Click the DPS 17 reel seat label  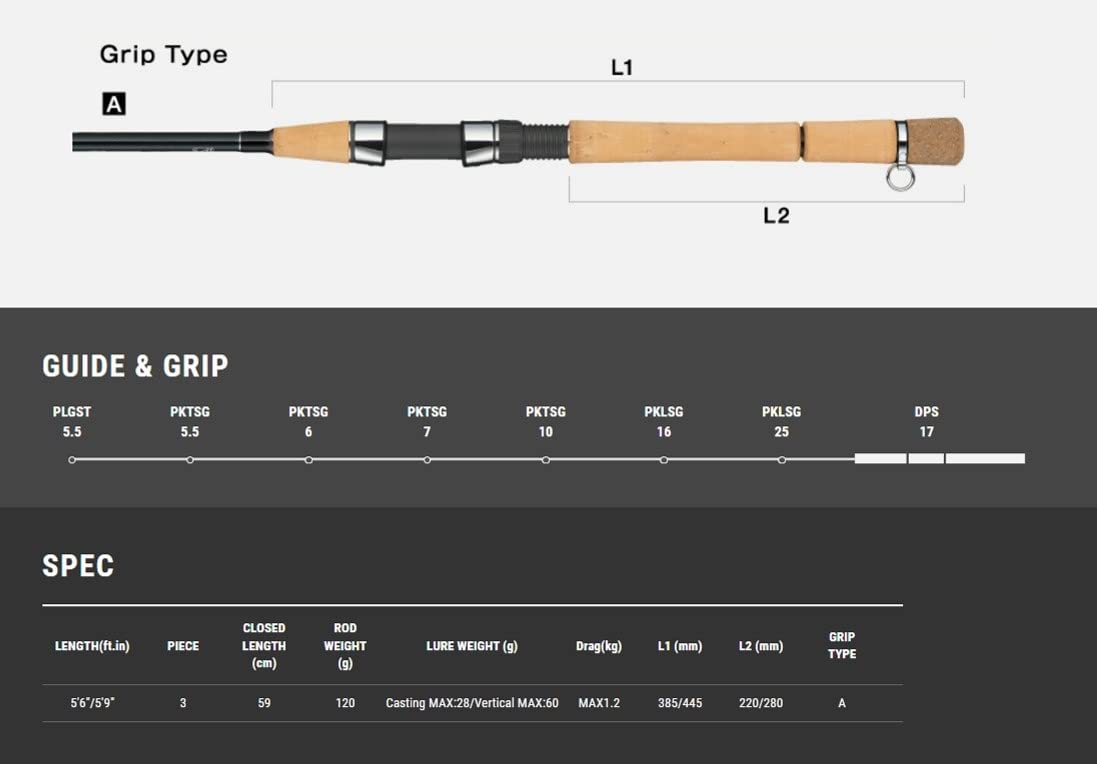coord(926,421)
